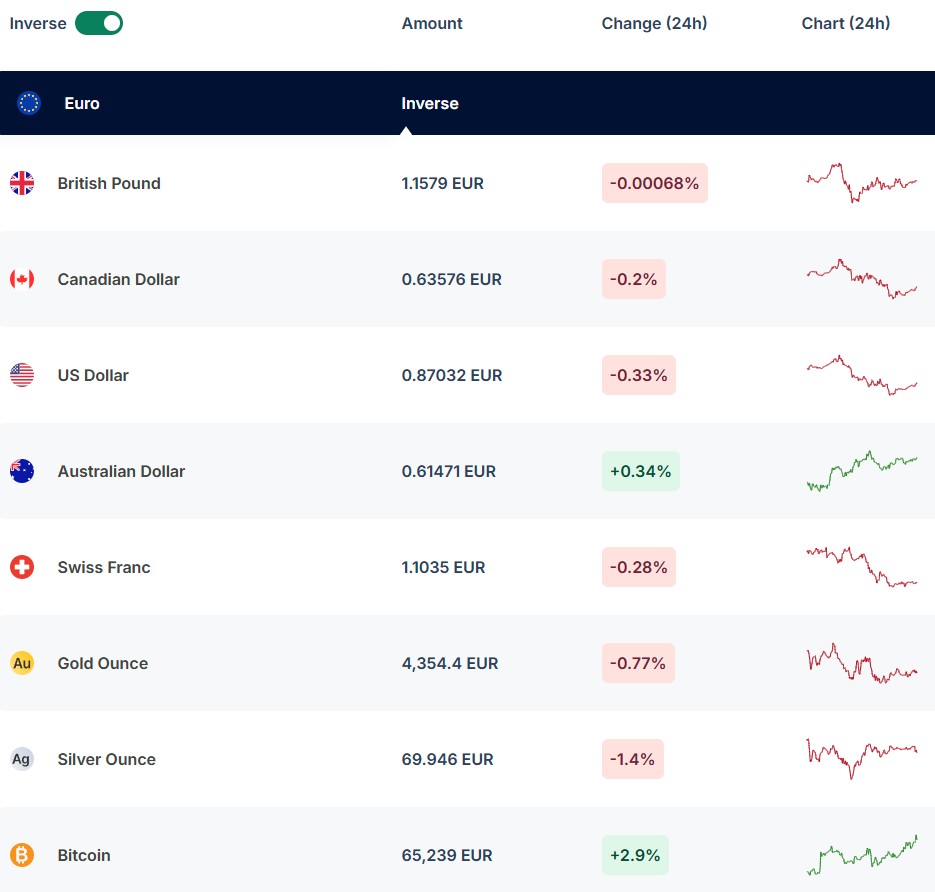Click the US Dollar flag icon
Screen dimensions: 935x892
tap(22, 375)
